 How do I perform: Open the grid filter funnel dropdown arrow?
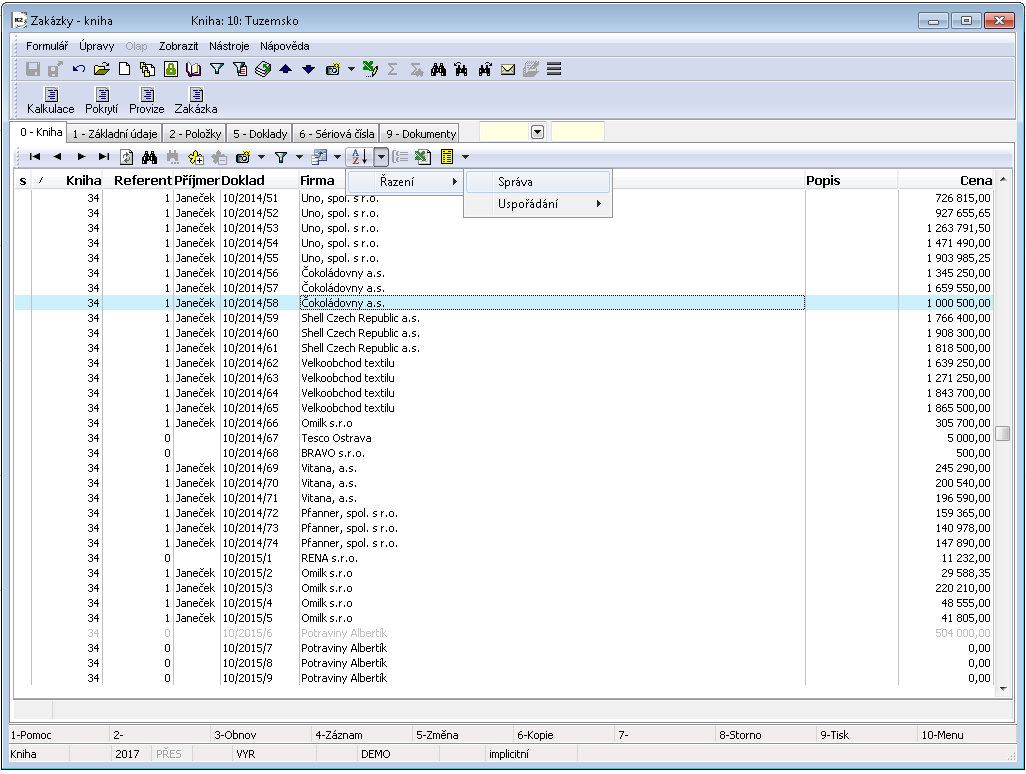299,157
